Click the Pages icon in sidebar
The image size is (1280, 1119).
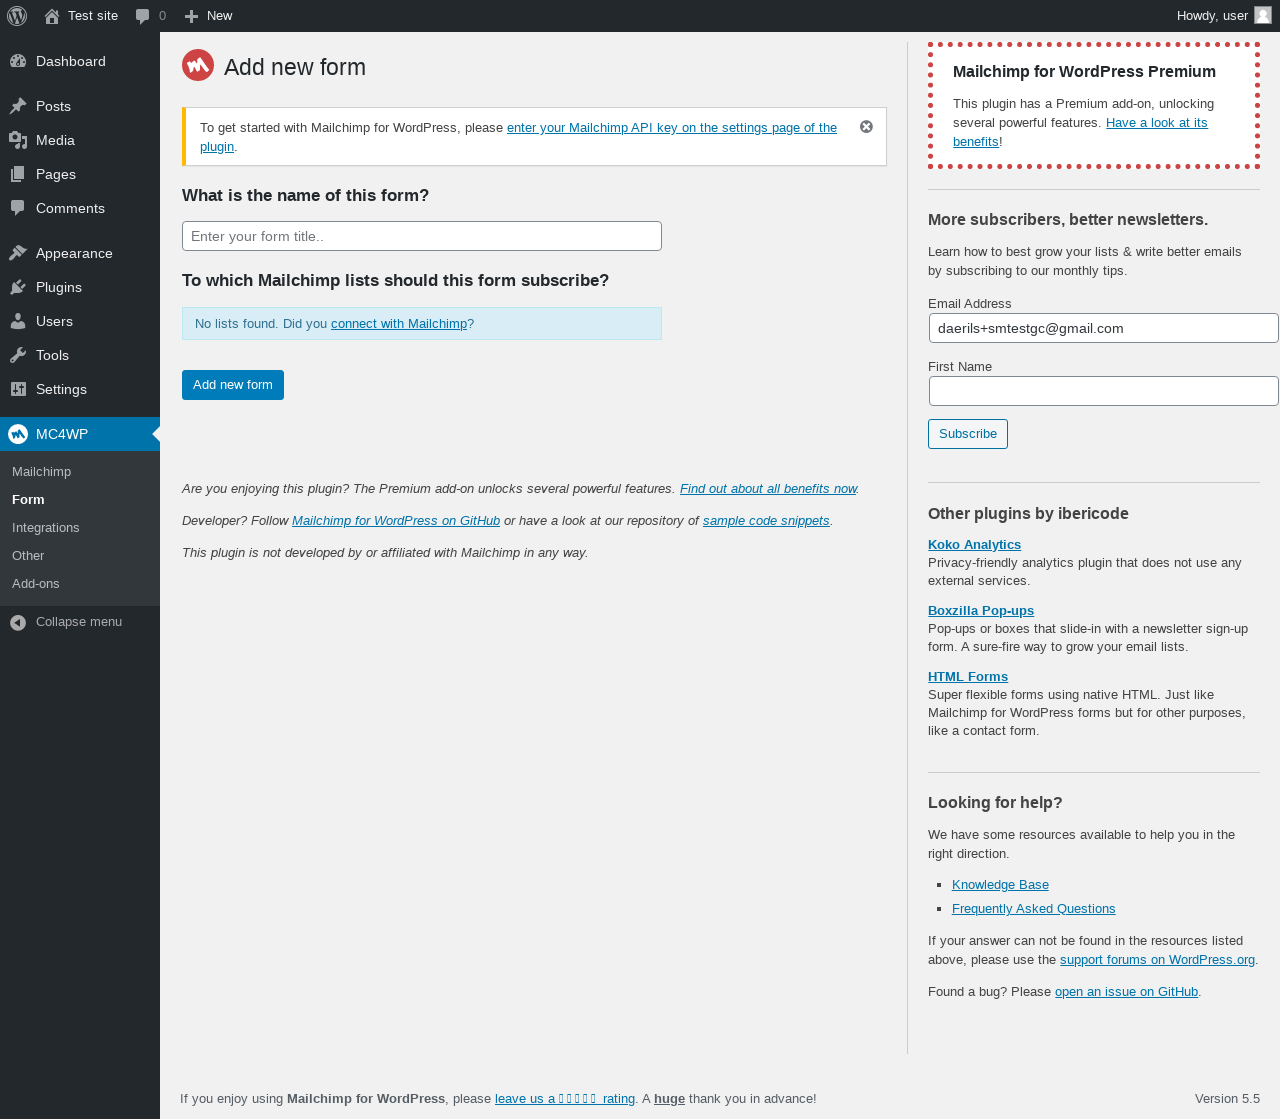tap(18, 174)
